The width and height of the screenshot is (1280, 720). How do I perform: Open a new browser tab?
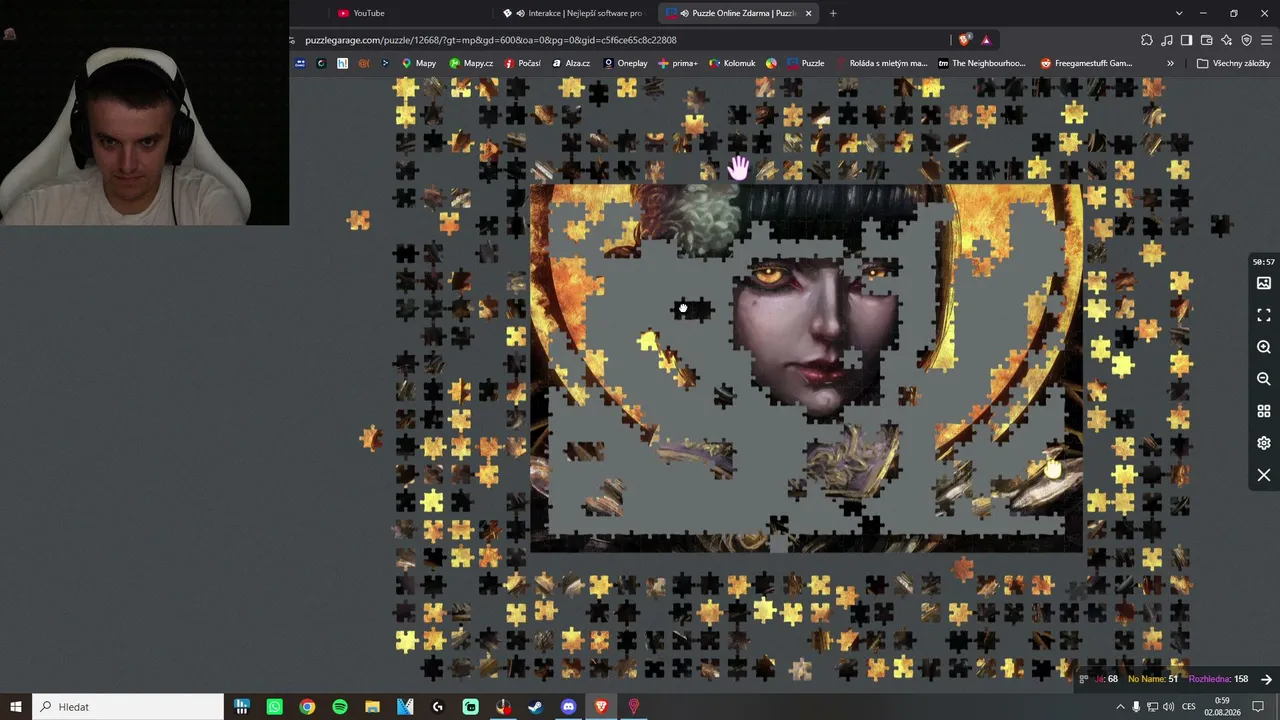(833, 13)
